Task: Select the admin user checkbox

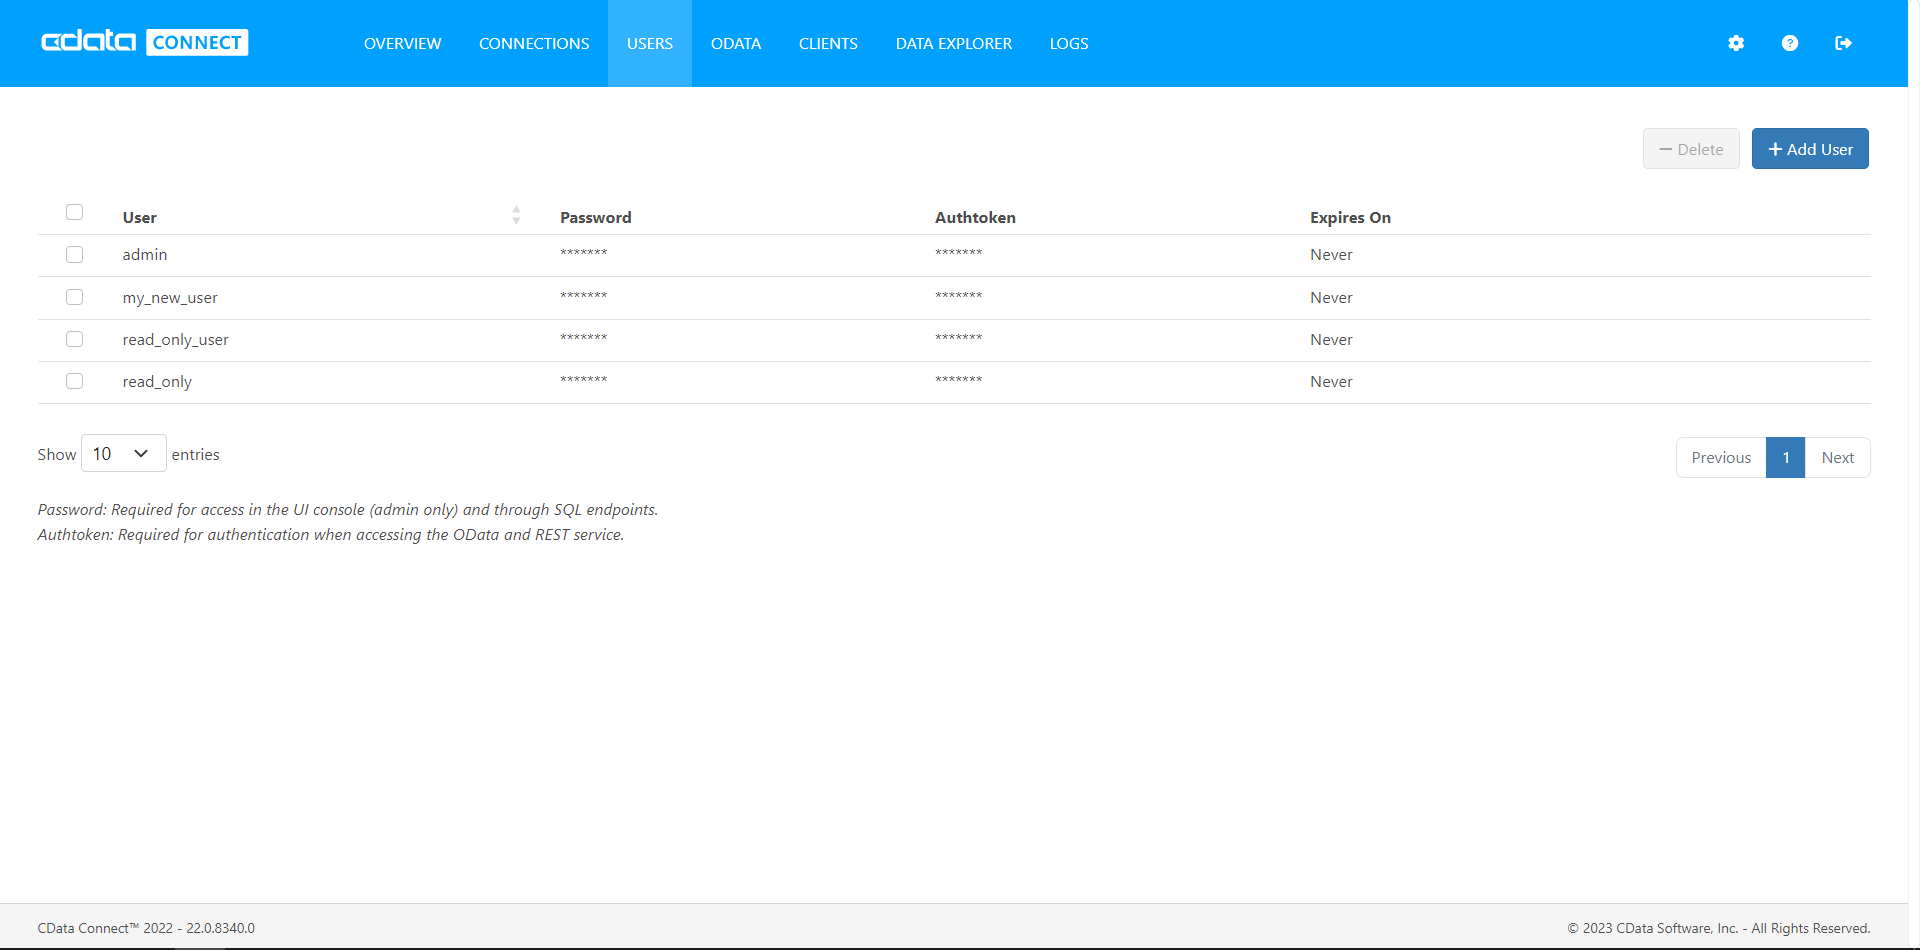Action: (74, 254)
